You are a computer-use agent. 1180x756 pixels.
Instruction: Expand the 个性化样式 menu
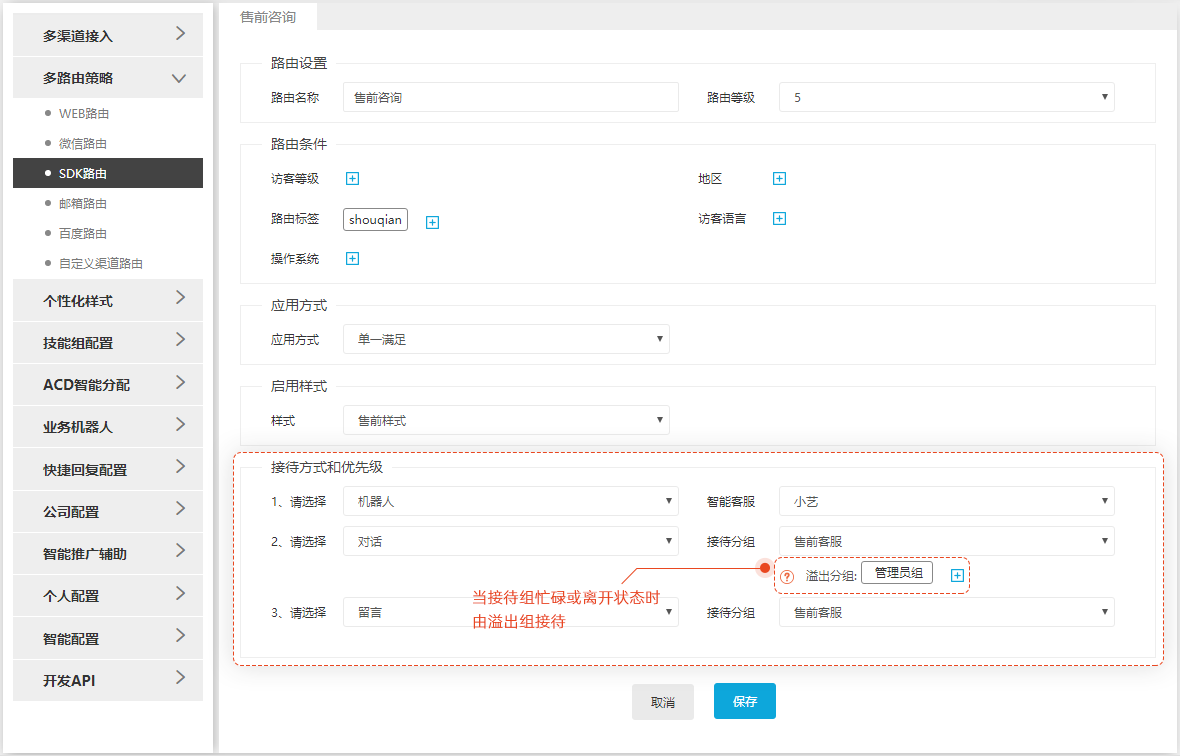pyautogui.click(x=108, y=300)
